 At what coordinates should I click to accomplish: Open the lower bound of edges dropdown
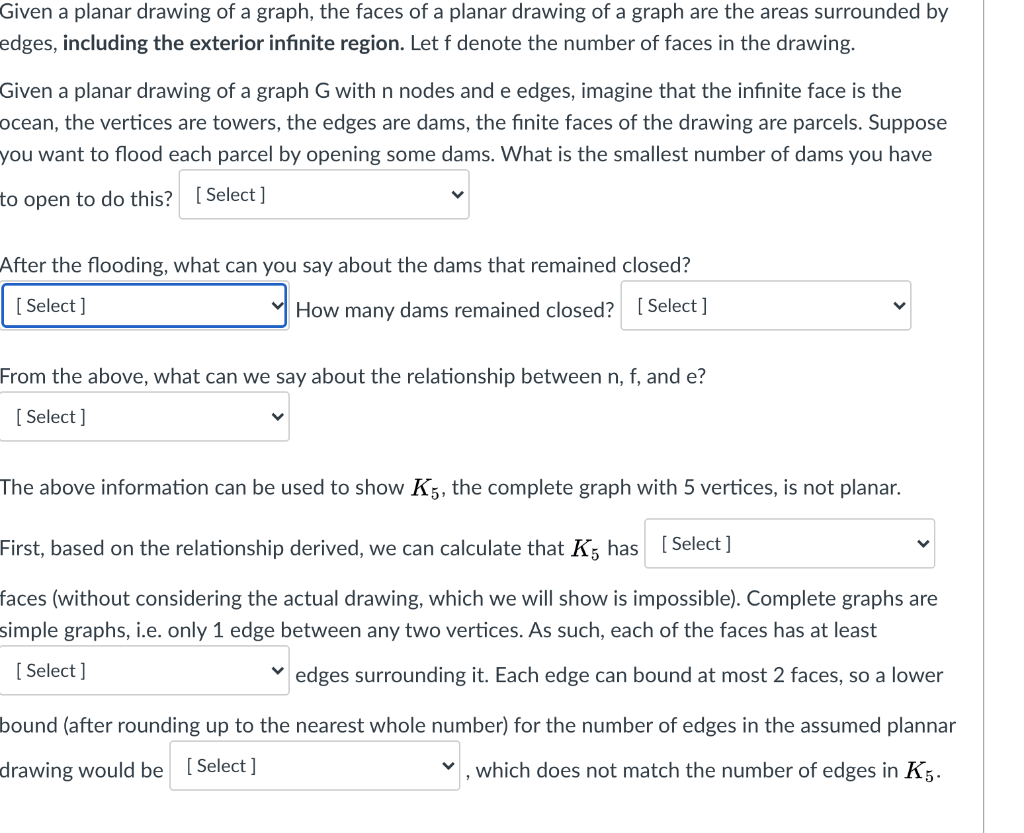coord(314,766)
